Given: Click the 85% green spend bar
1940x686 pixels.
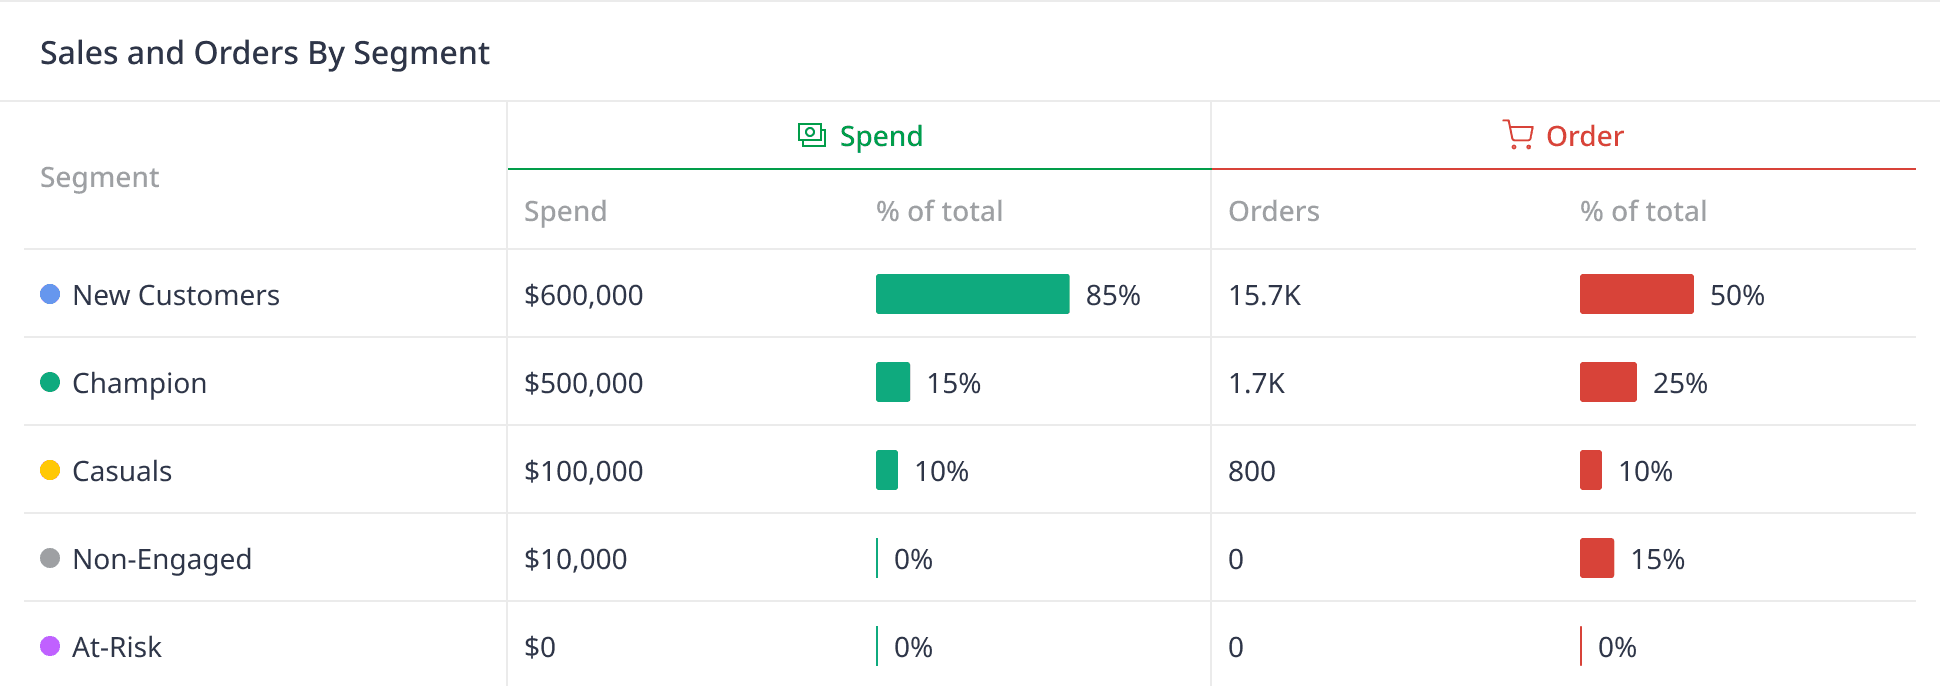Looking at the screenshot, I should point(972,294).
